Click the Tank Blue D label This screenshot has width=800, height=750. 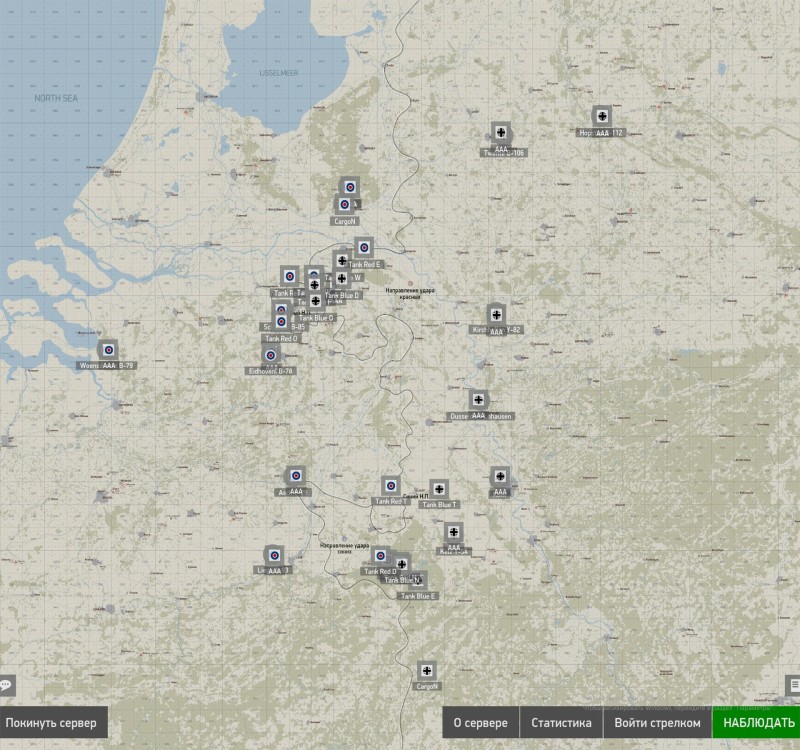pyautogui.click(x=343, y=295)
